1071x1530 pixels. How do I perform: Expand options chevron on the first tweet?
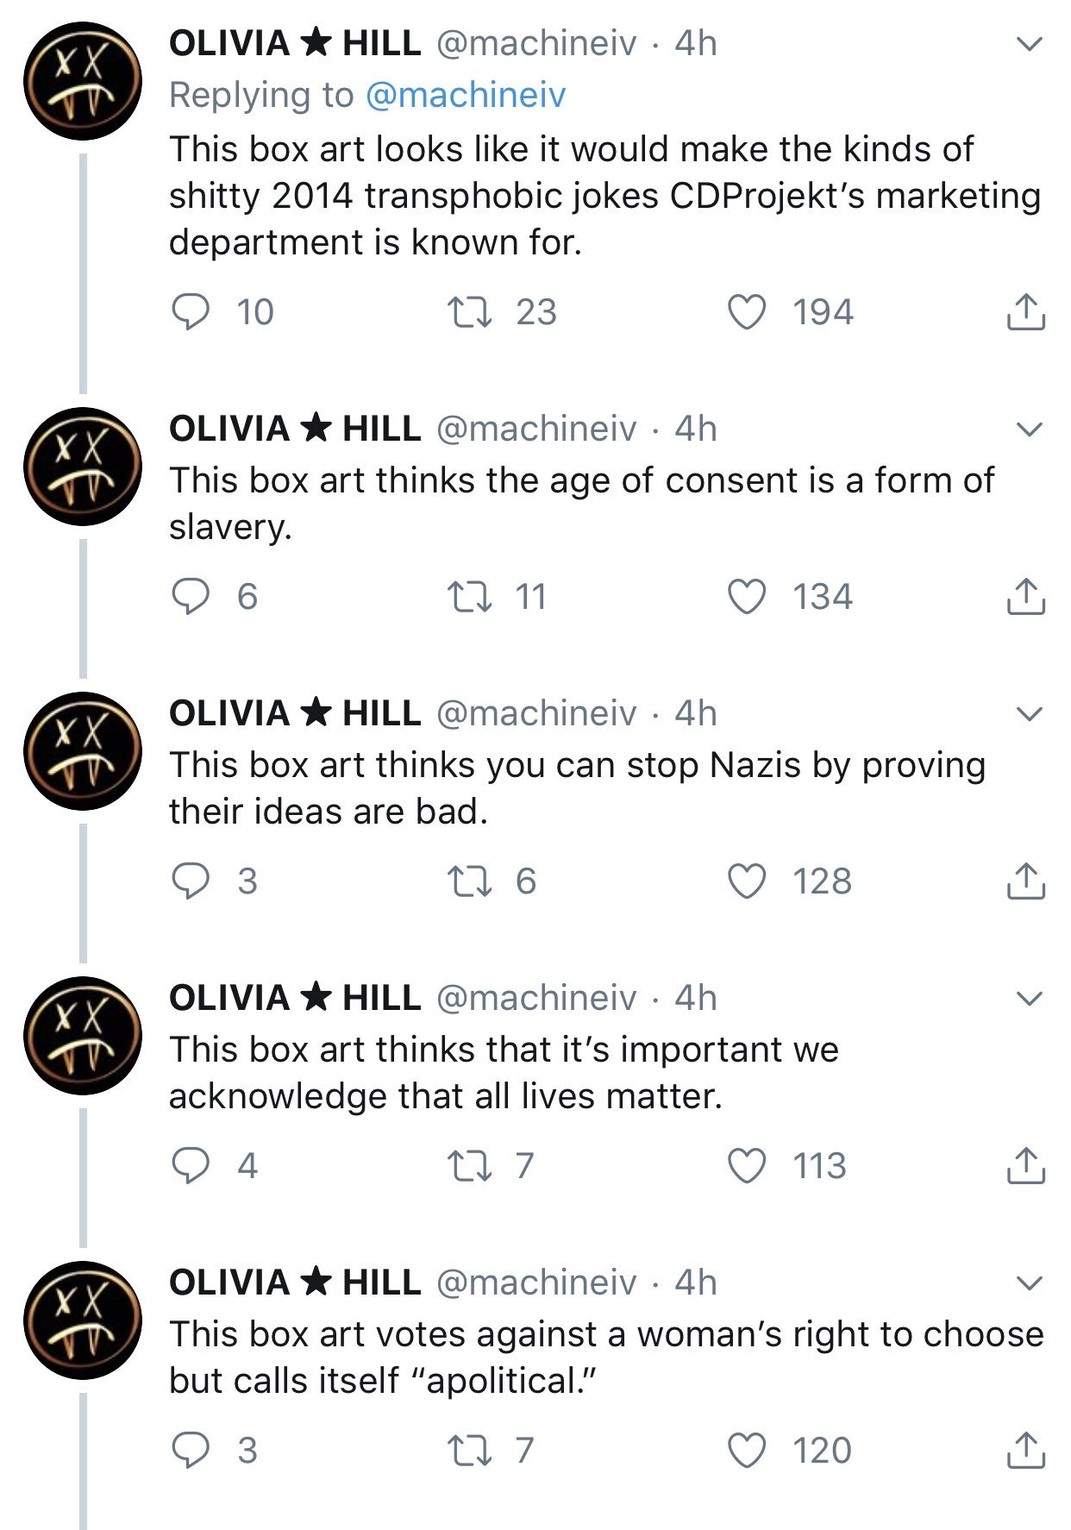1029,44
